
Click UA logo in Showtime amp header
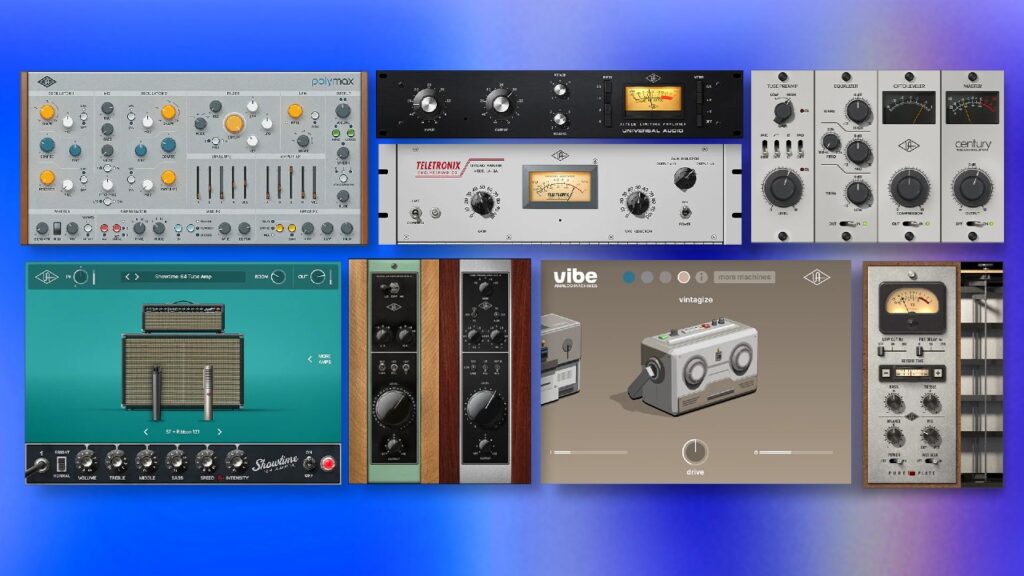pyautogui.click(x=46, y=277)
